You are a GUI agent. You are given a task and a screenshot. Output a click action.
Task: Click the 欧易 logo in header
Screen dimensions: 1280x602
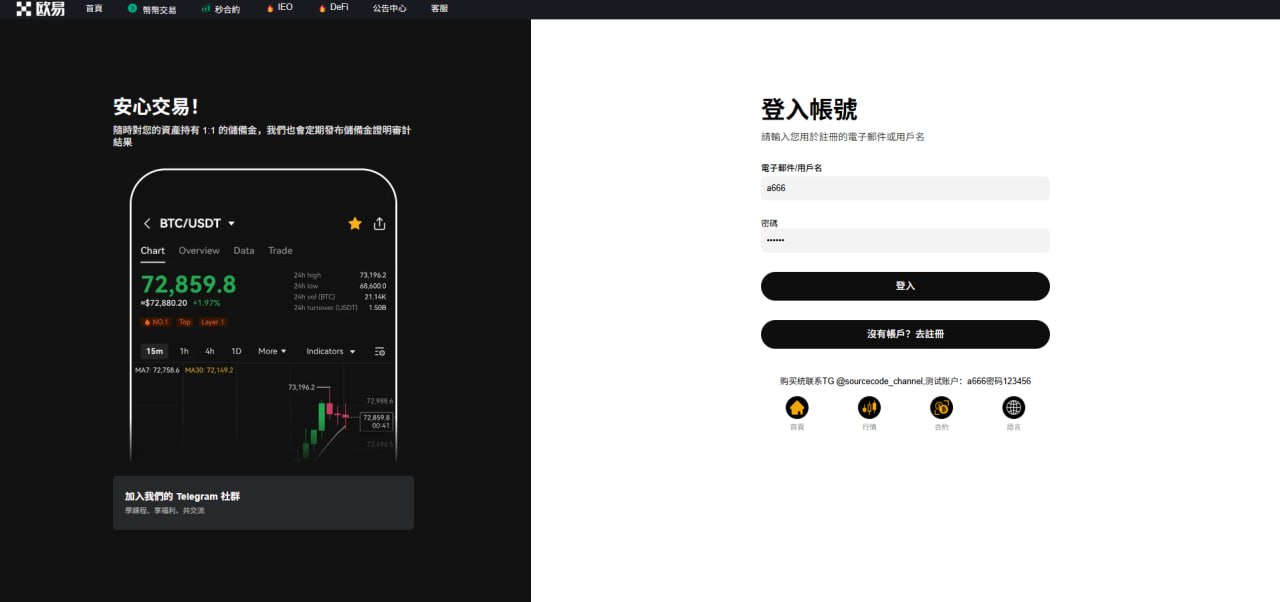click(40, 8)
